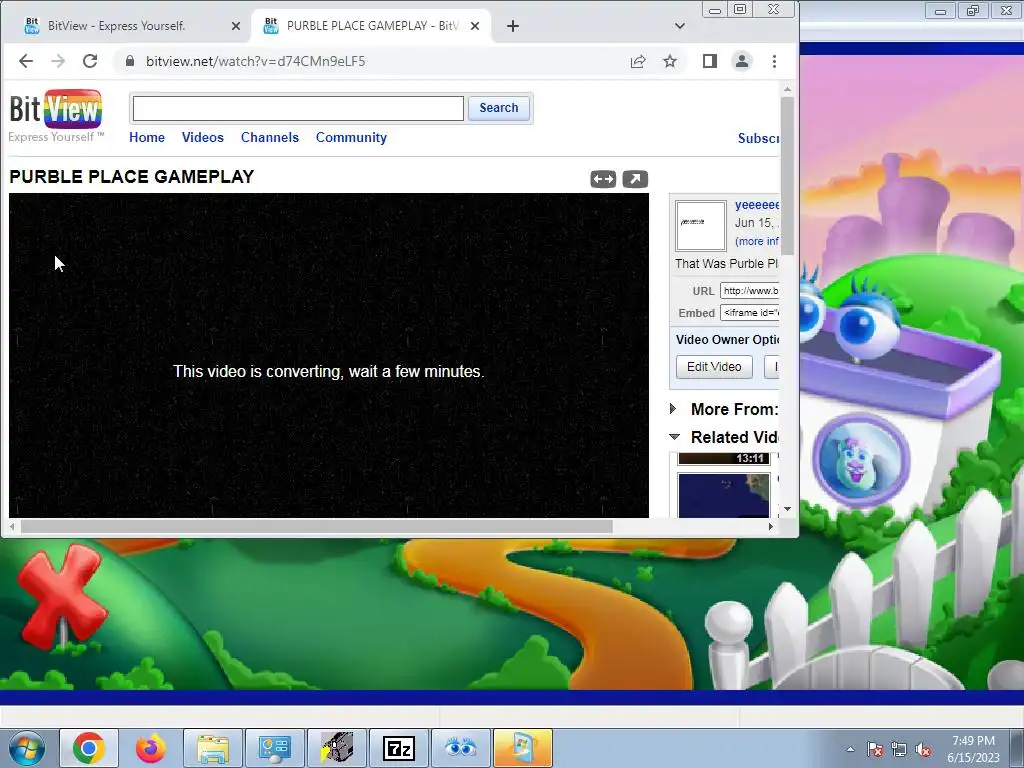Click the Action Center flag tray icon
Viewport: 1024px width, 768px height.
[875, 749]
